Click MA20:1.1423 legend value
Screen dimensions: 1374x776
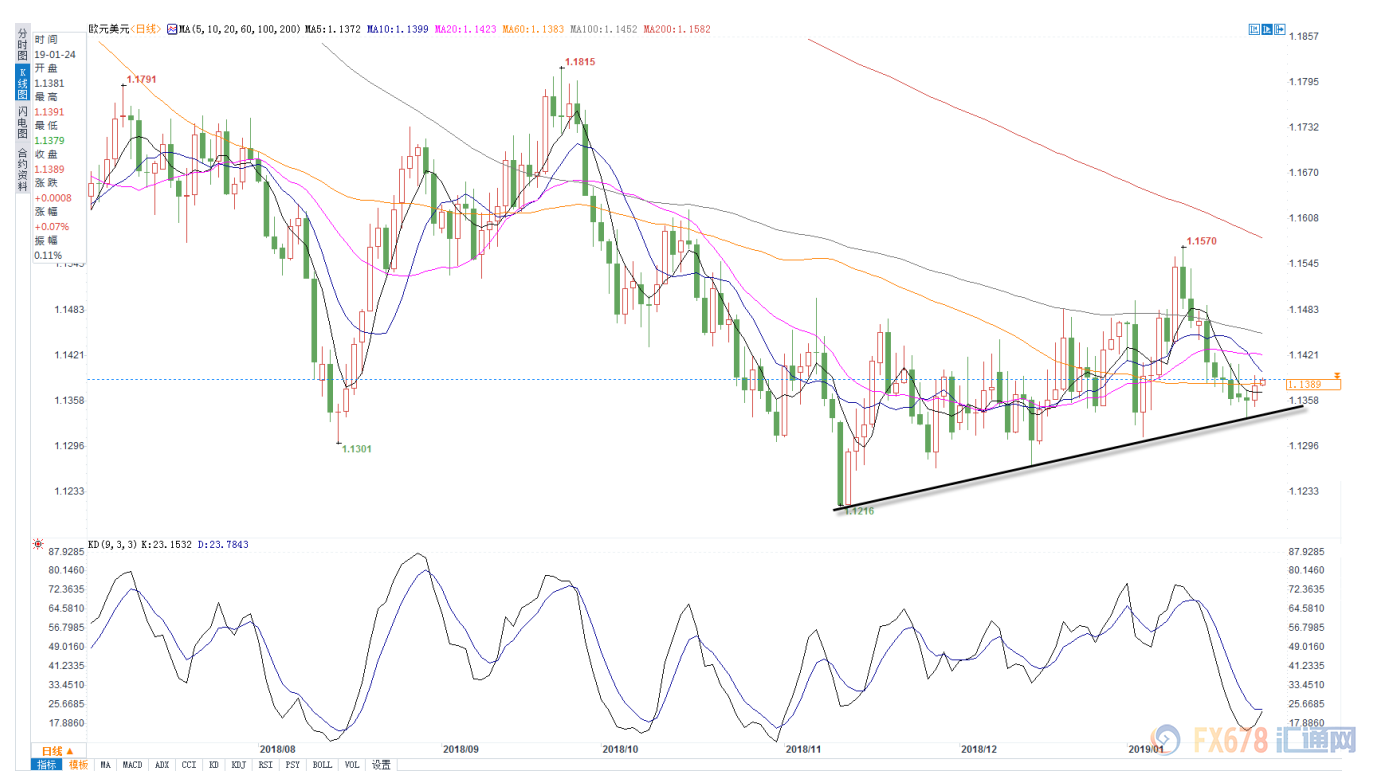coord(467,29)
